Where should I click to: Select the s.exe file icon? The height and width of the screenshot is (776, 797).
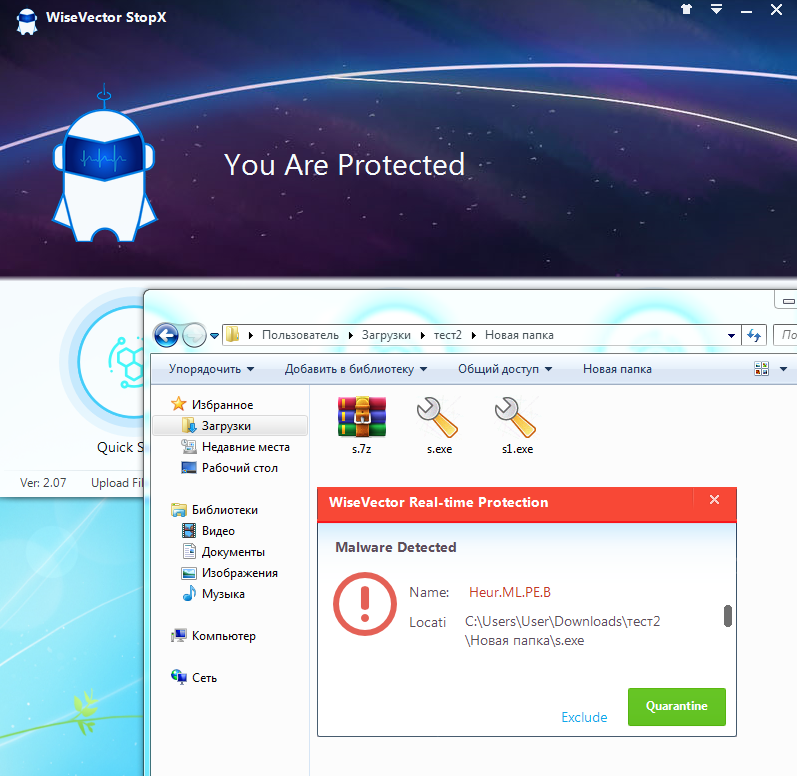coord(438,418)
